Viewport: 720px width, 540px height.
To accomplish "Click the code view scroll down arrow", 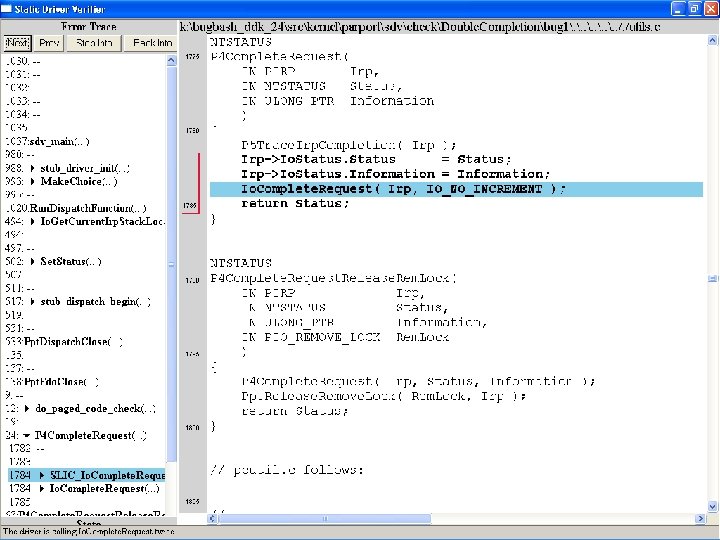I will click(x=713, y=506).
